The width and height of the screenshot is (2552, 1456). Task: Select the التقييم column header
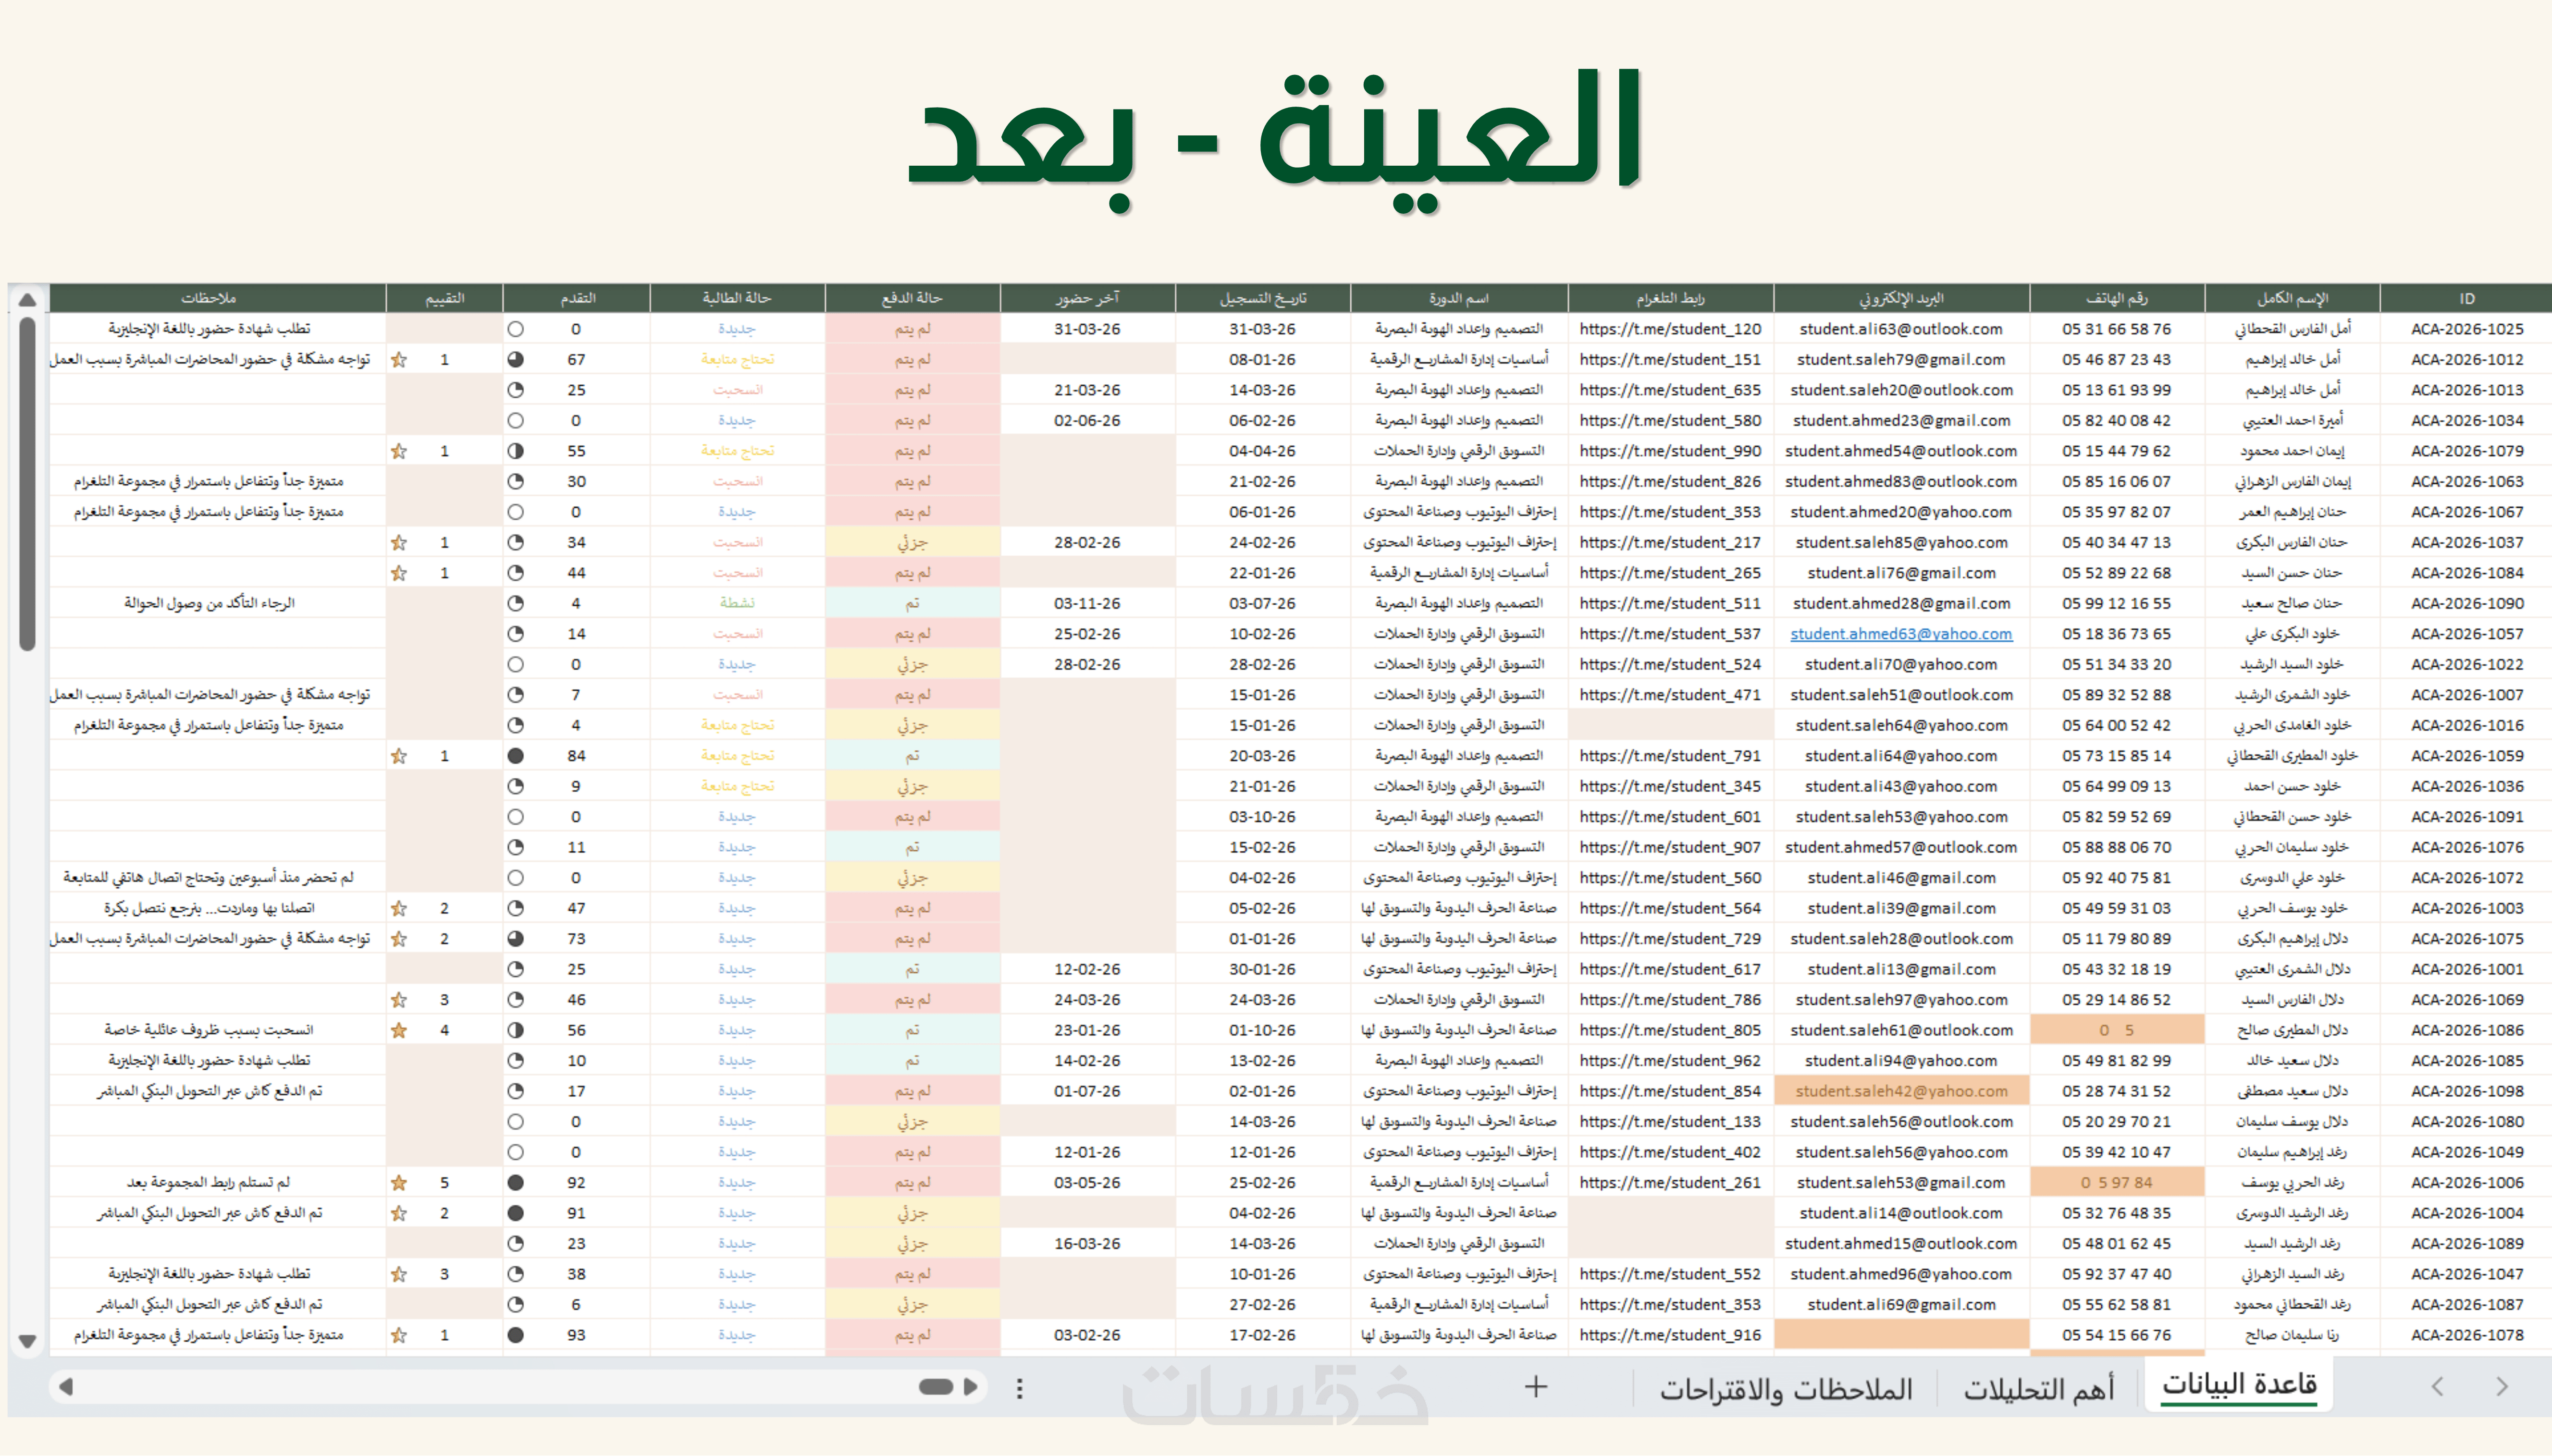tap(445, 298)
